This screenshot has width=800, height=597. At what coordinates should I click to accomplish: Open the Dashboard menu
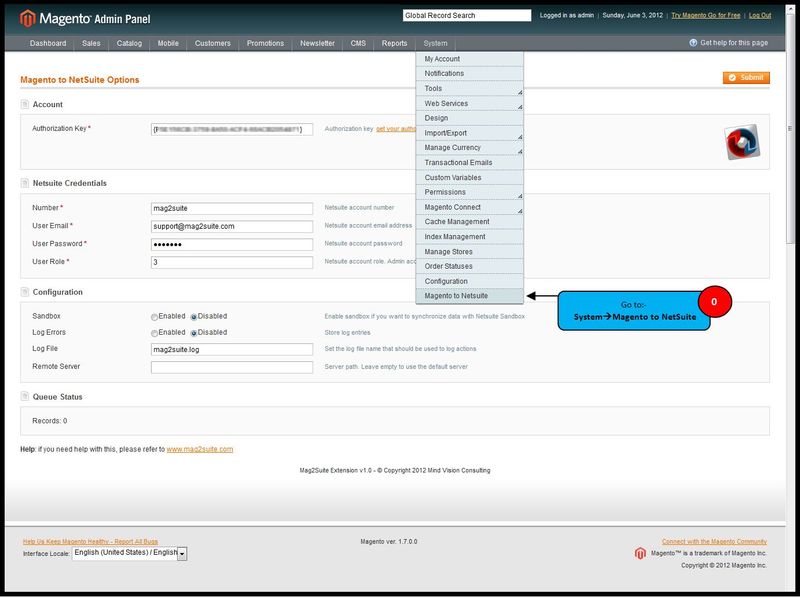click(x=48, y=43)
